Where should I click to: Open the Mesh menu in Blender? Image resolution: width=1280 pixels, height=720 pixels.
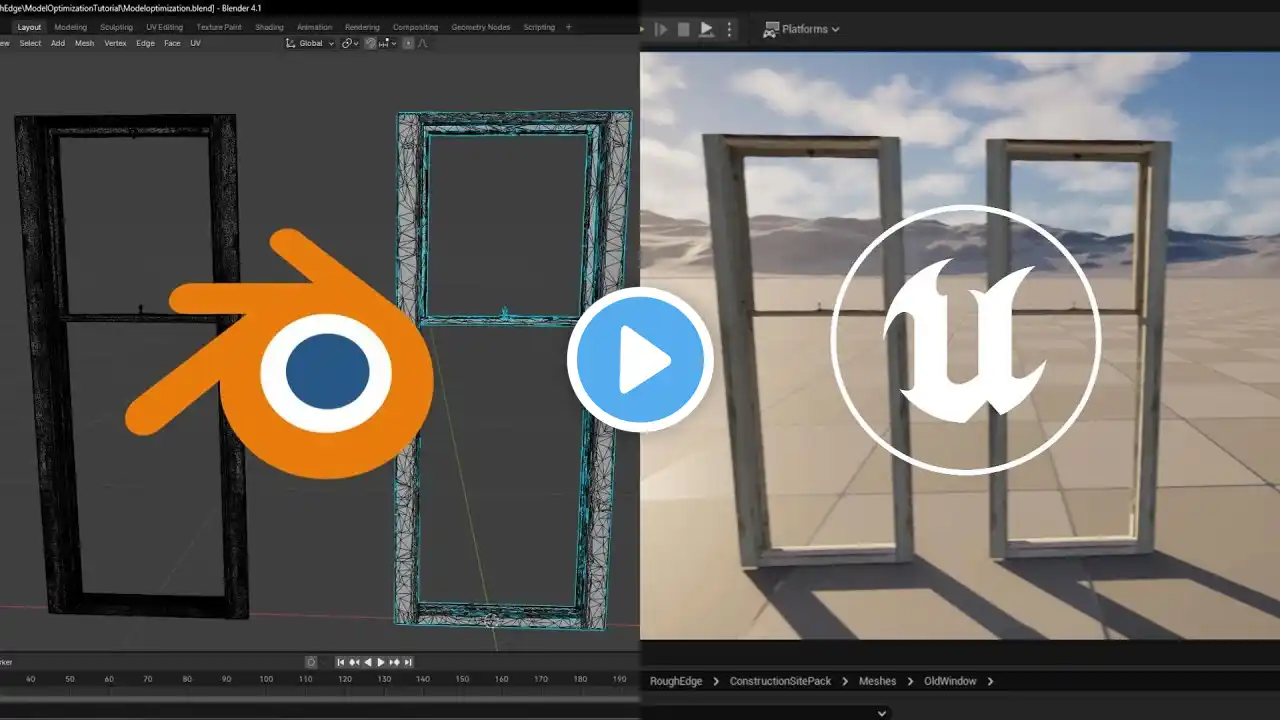(x=85, y=43)
